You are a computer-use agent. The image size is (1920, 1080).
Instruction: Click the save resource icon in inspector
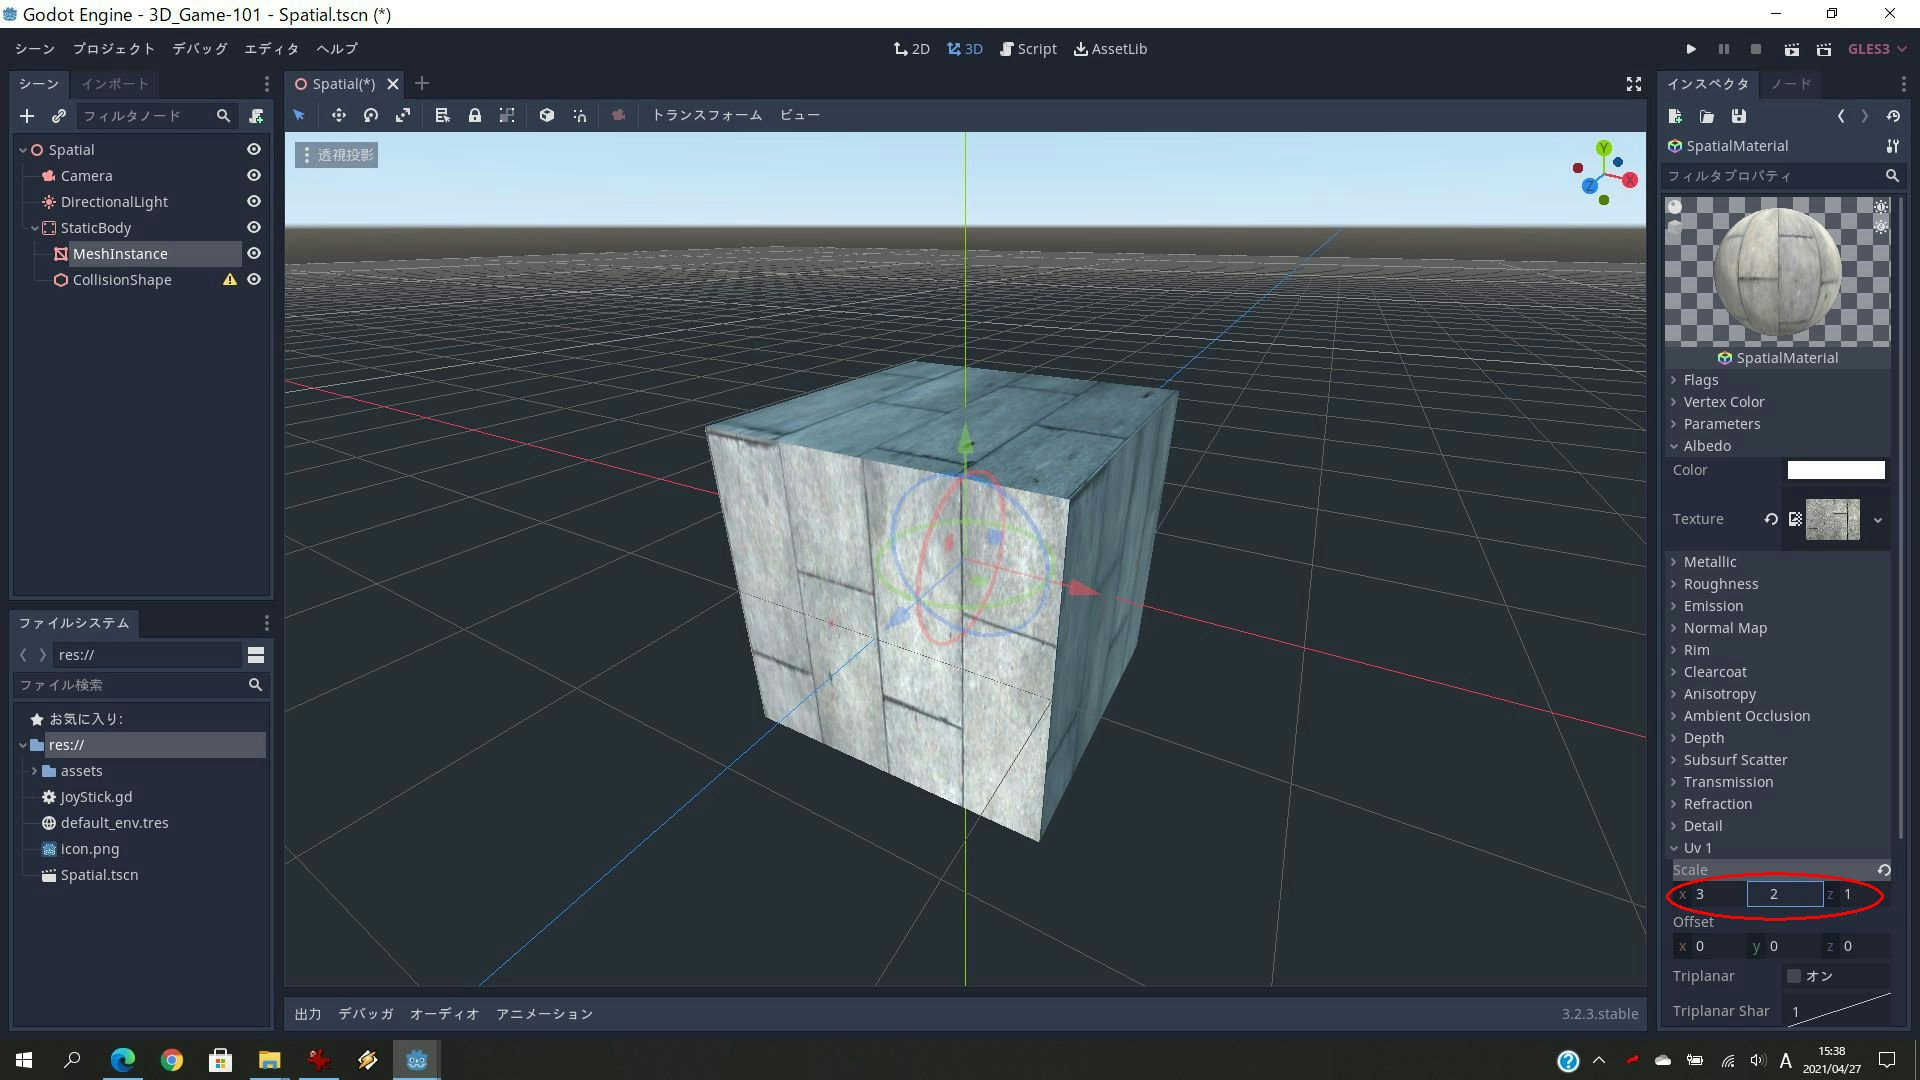[1739, 116]
